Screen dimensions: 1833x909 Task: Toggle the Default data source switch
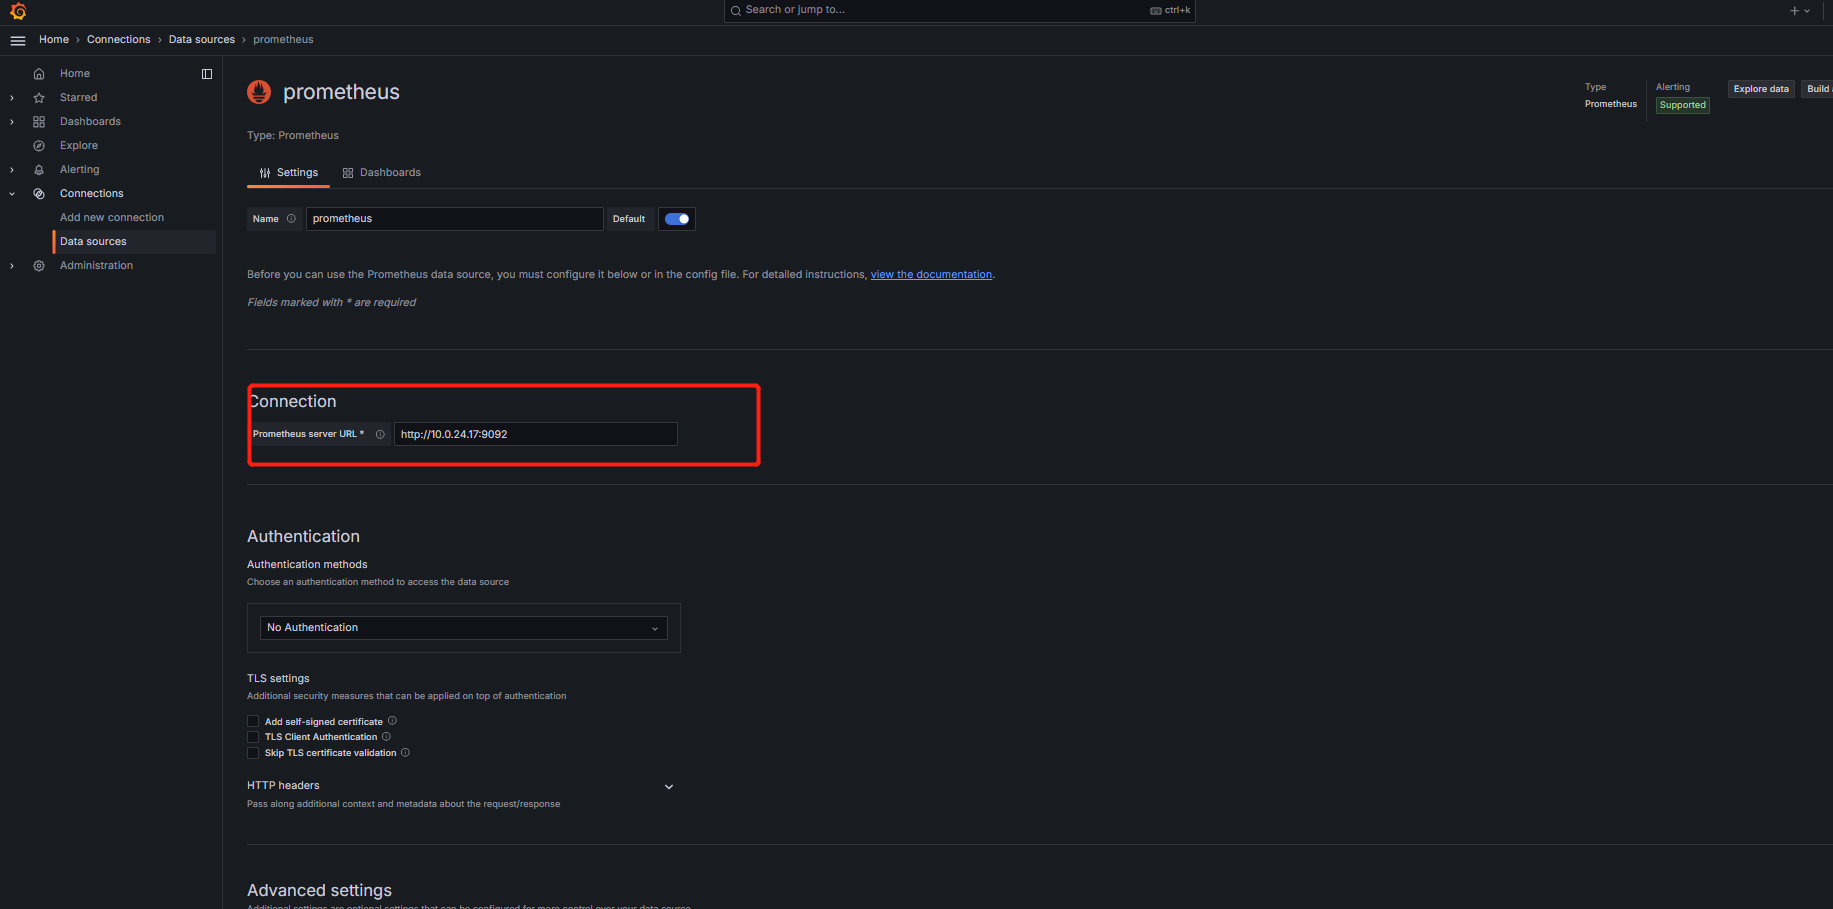tap(677, 219)
